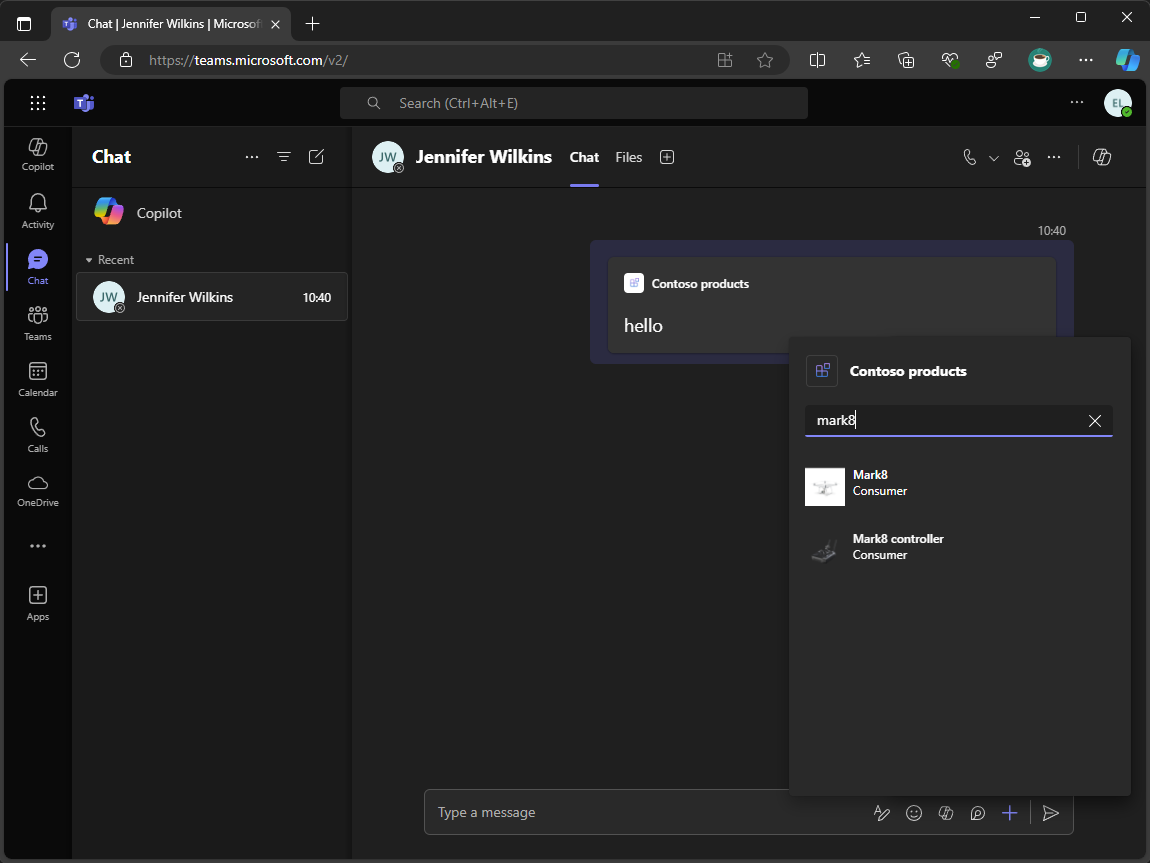Open OneDrive from the rail
Screen dimensions: 1150x863
[x=37, y=491]
